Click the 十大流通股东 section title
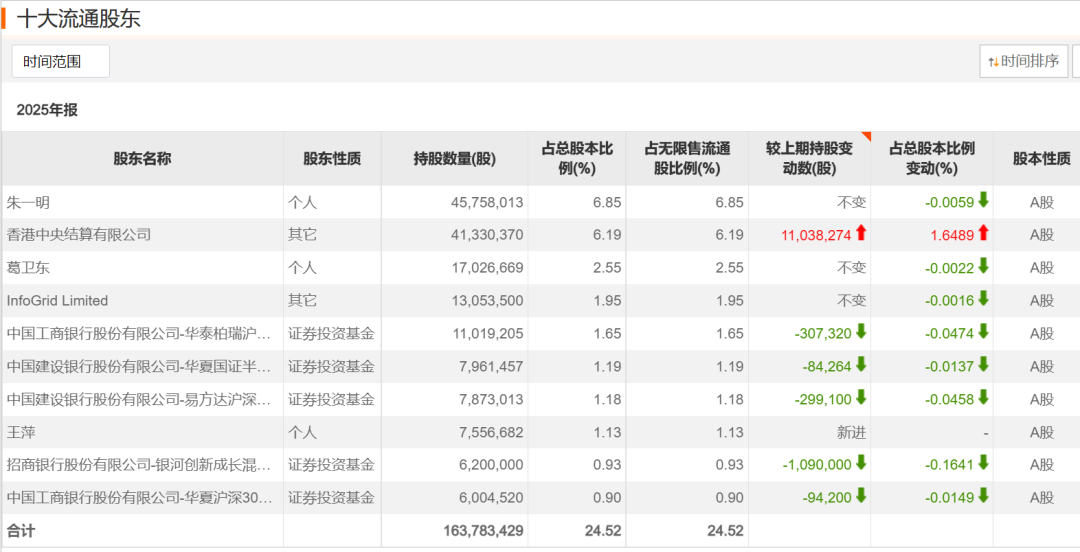Screen dimensions: 1080x552 point(79,18)
